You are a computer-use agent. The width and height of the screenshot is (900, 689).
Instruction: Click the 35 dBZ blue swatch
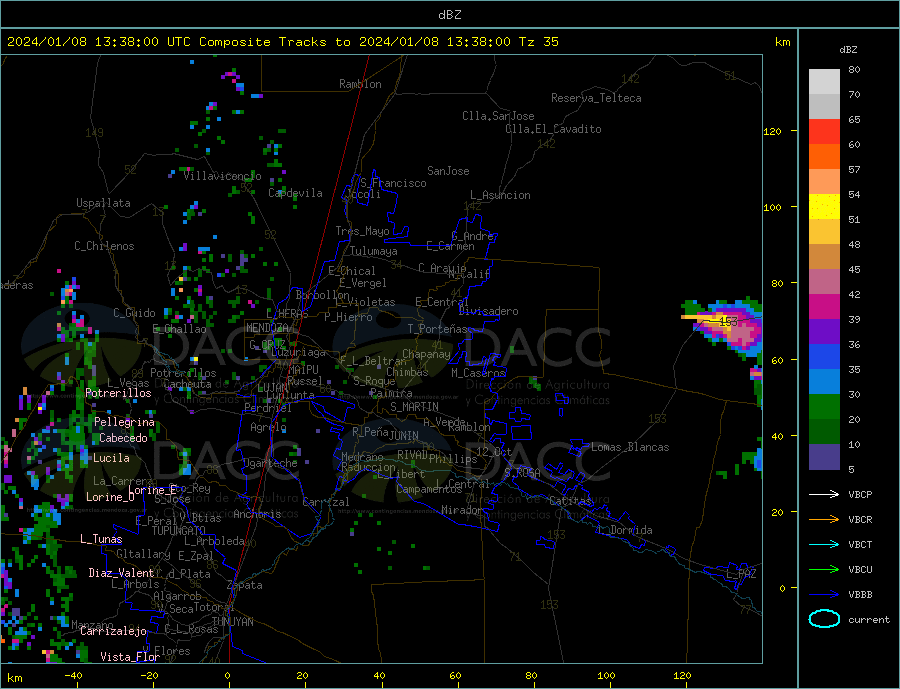click(824, 357)
